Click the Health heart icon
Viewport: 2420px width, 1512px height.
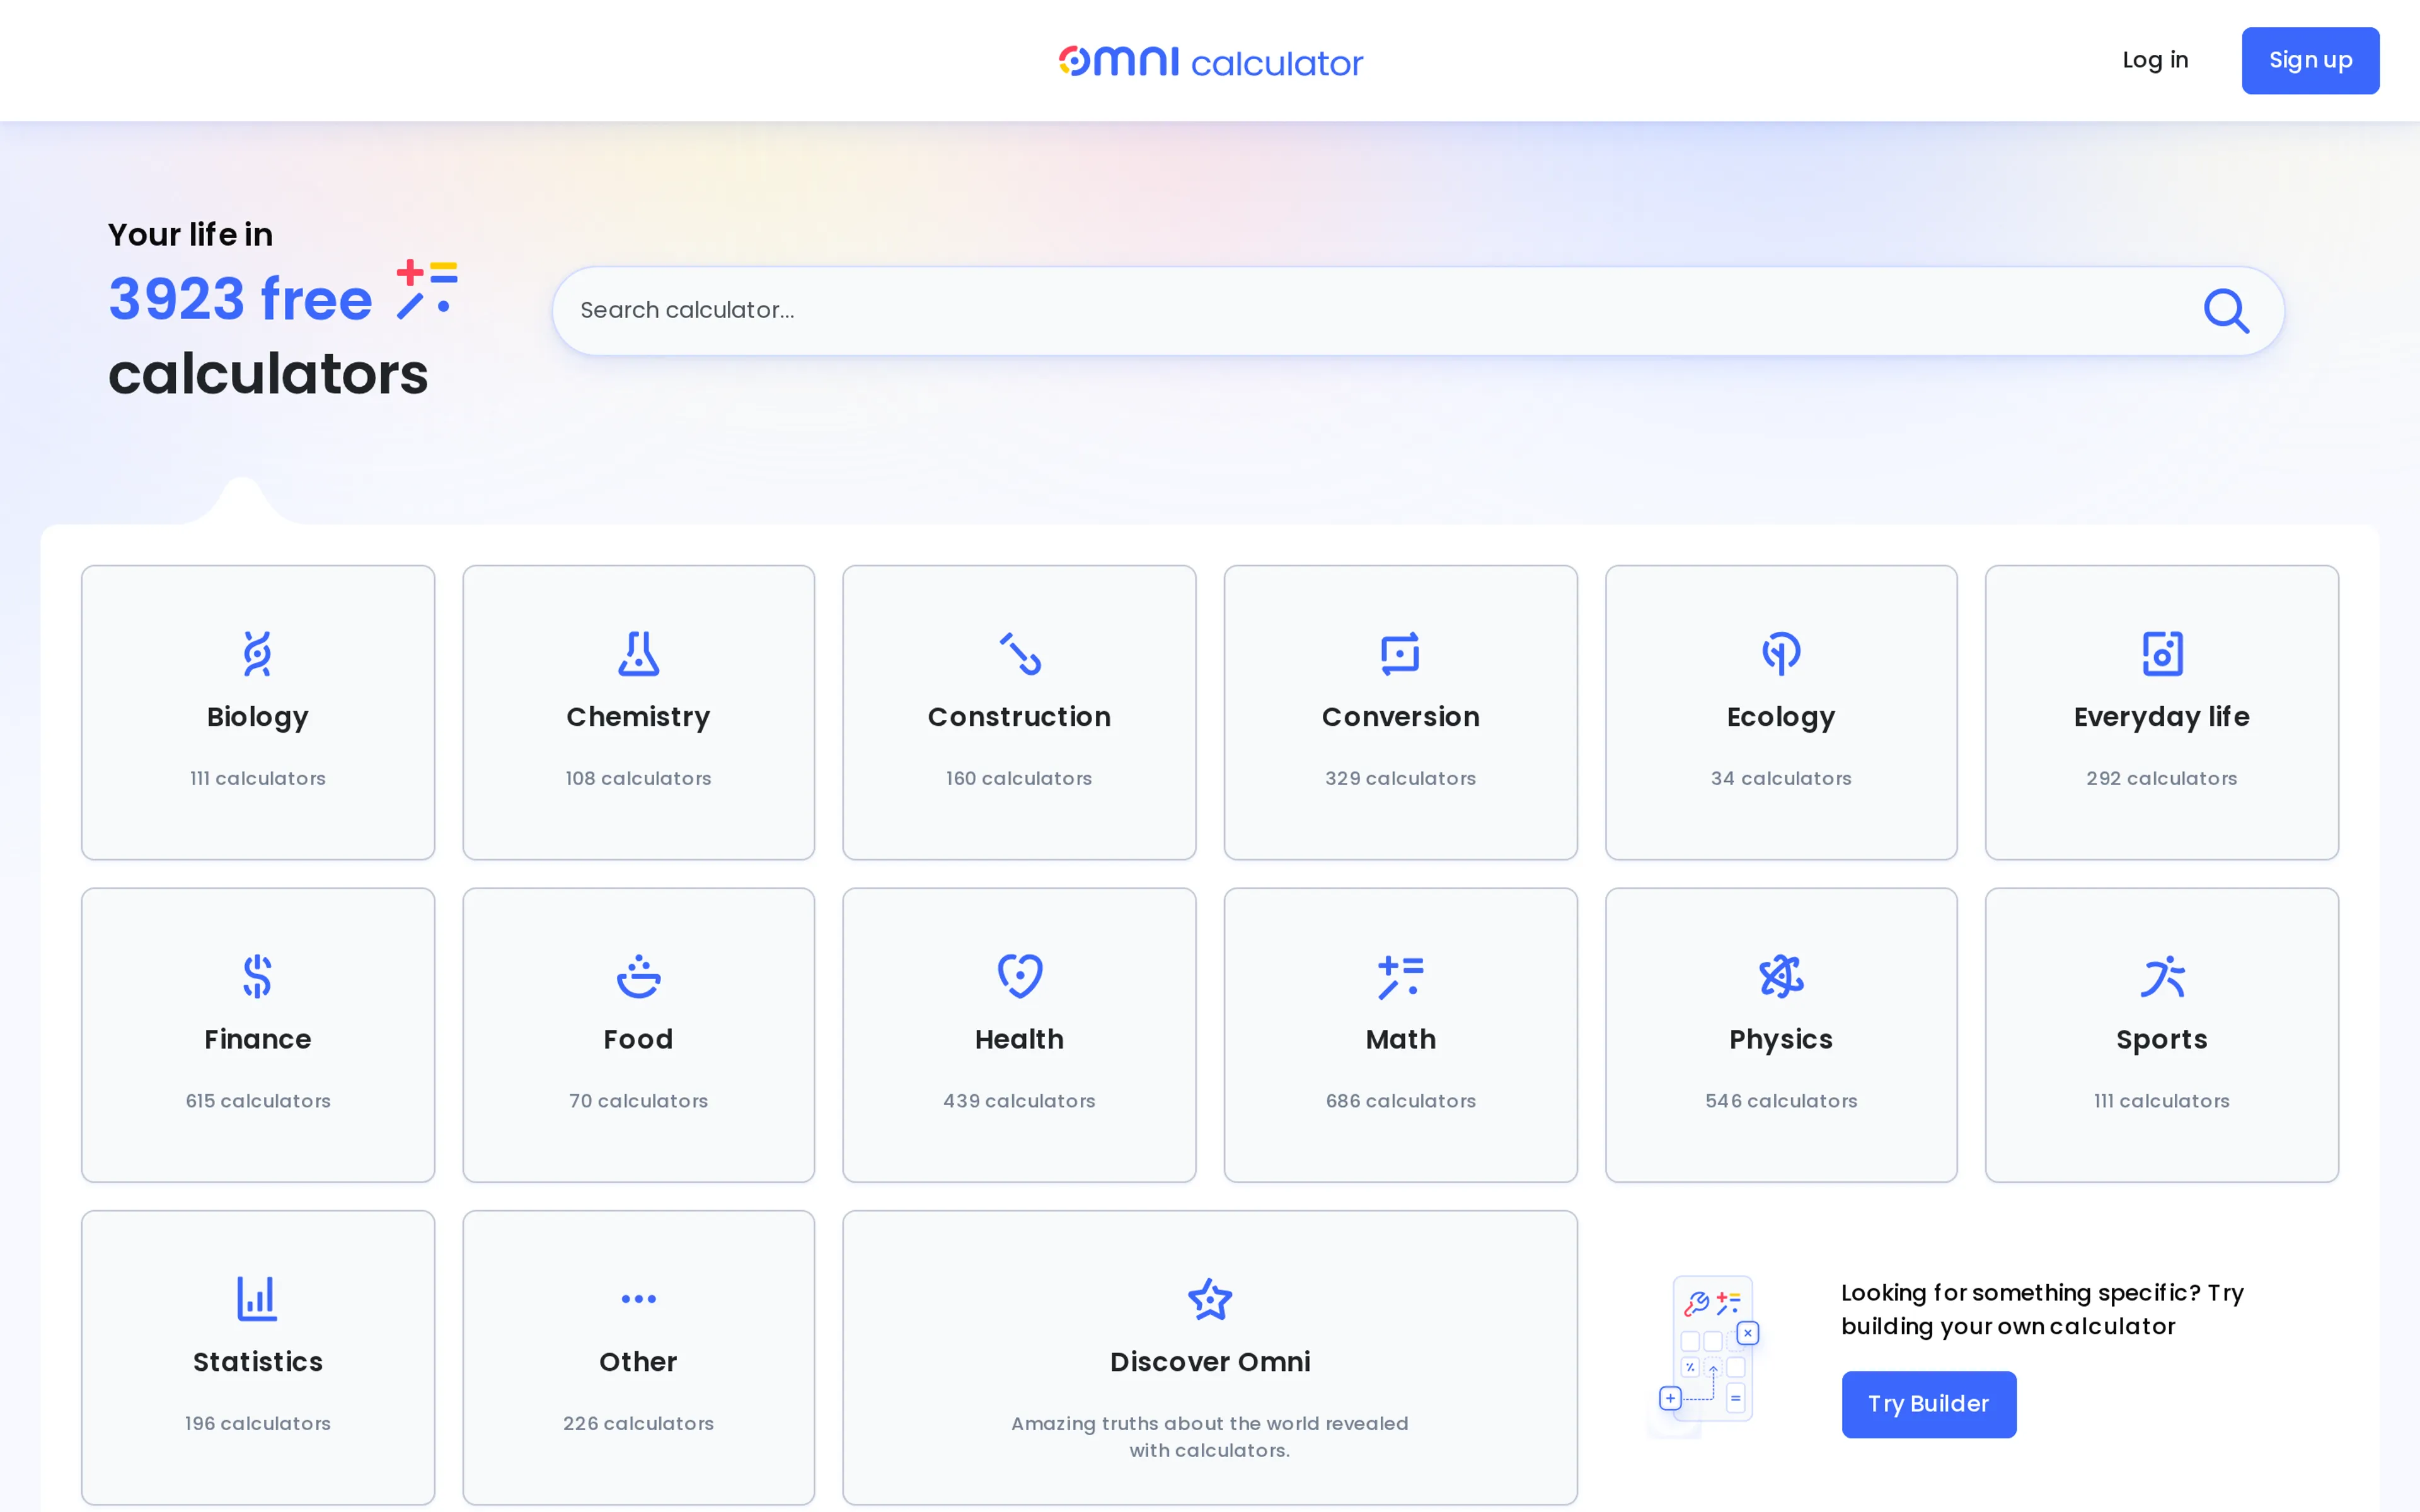(1020, 976)
